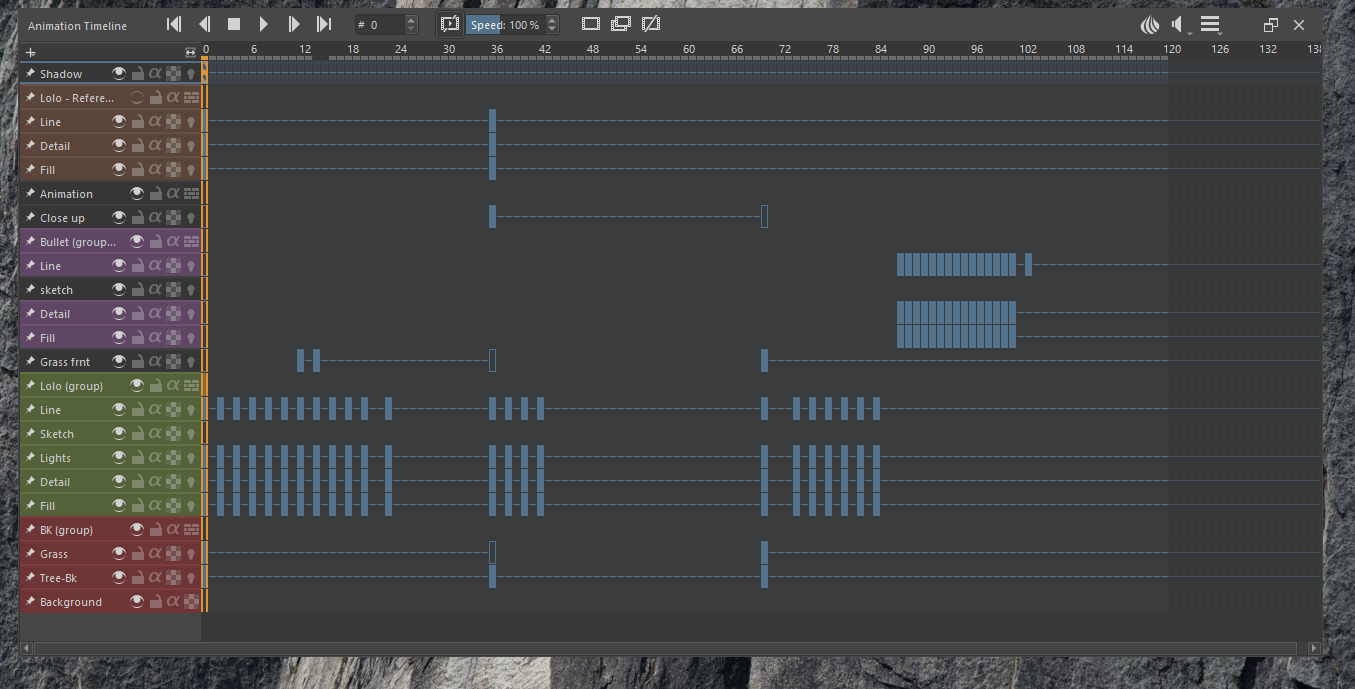Toggle onion skin bulb on Grass frnt
This screenshot has width=1355, height=689.
(190, 362)
